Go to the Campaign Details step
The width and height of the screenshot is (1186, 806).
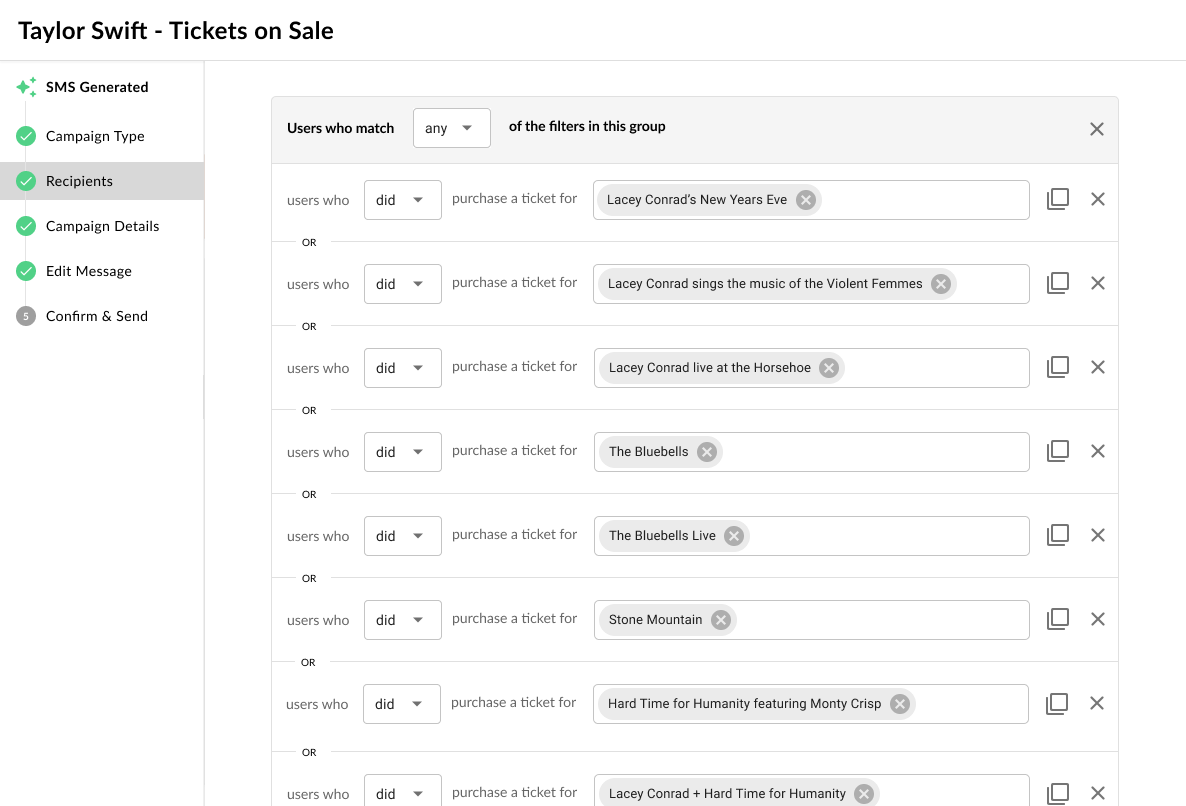pyautogui.click(x=102, y=226)
